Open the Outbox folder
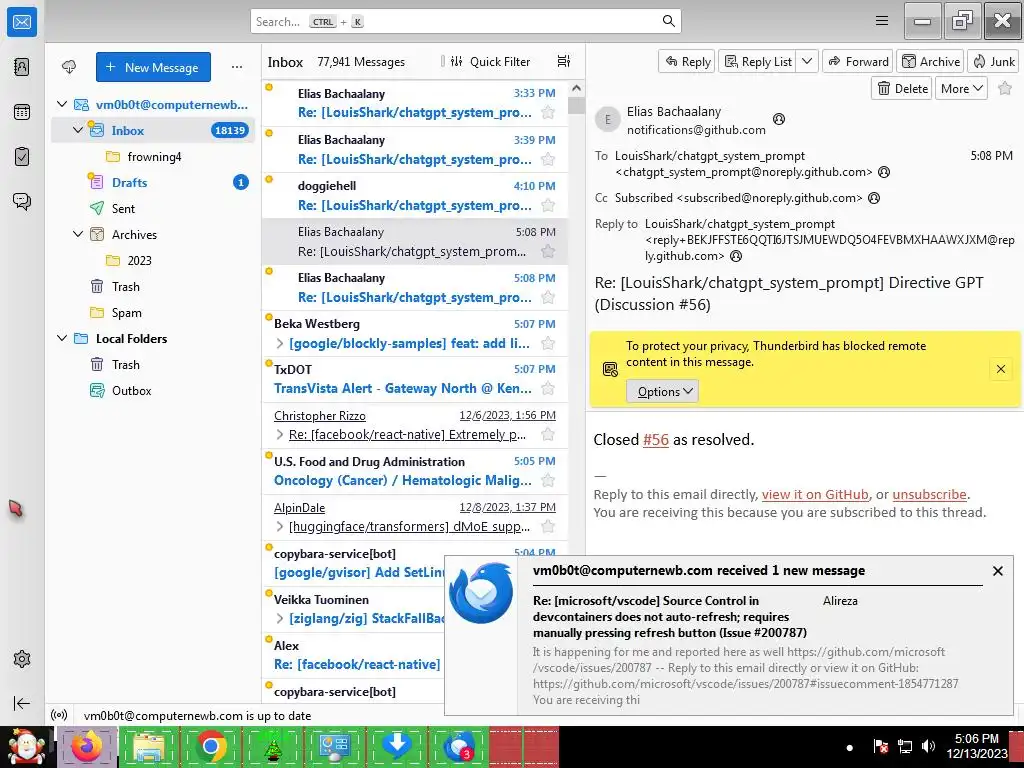The height and width of the screenshot is (768, 1024). (x=153, y=391)
